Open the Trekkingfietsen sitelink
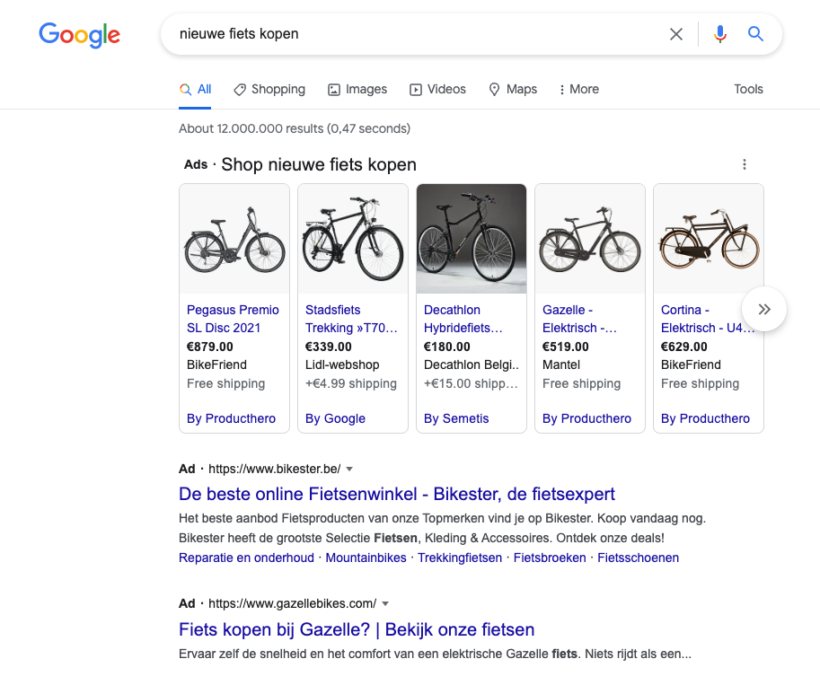The height and width of the screenshot is (694, 820). 460,558
